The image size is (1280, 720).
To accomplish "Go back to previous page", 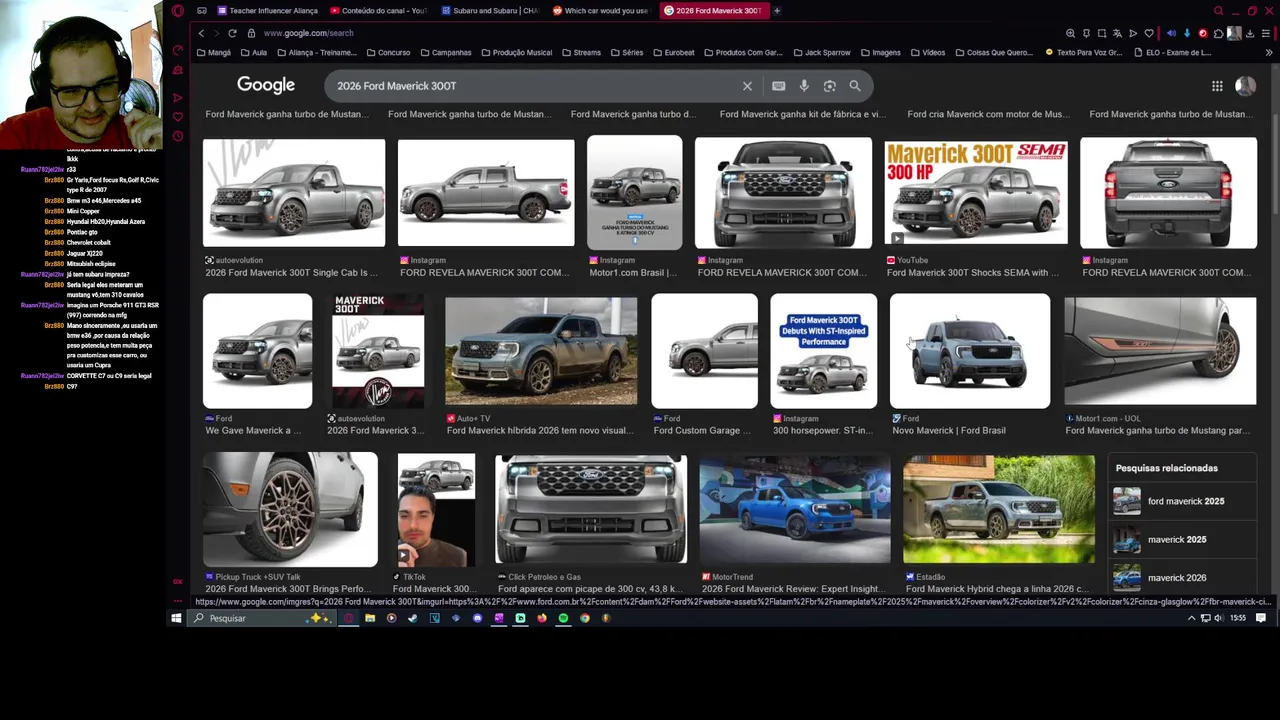I will pyautogui.click(x=201, y=33).
